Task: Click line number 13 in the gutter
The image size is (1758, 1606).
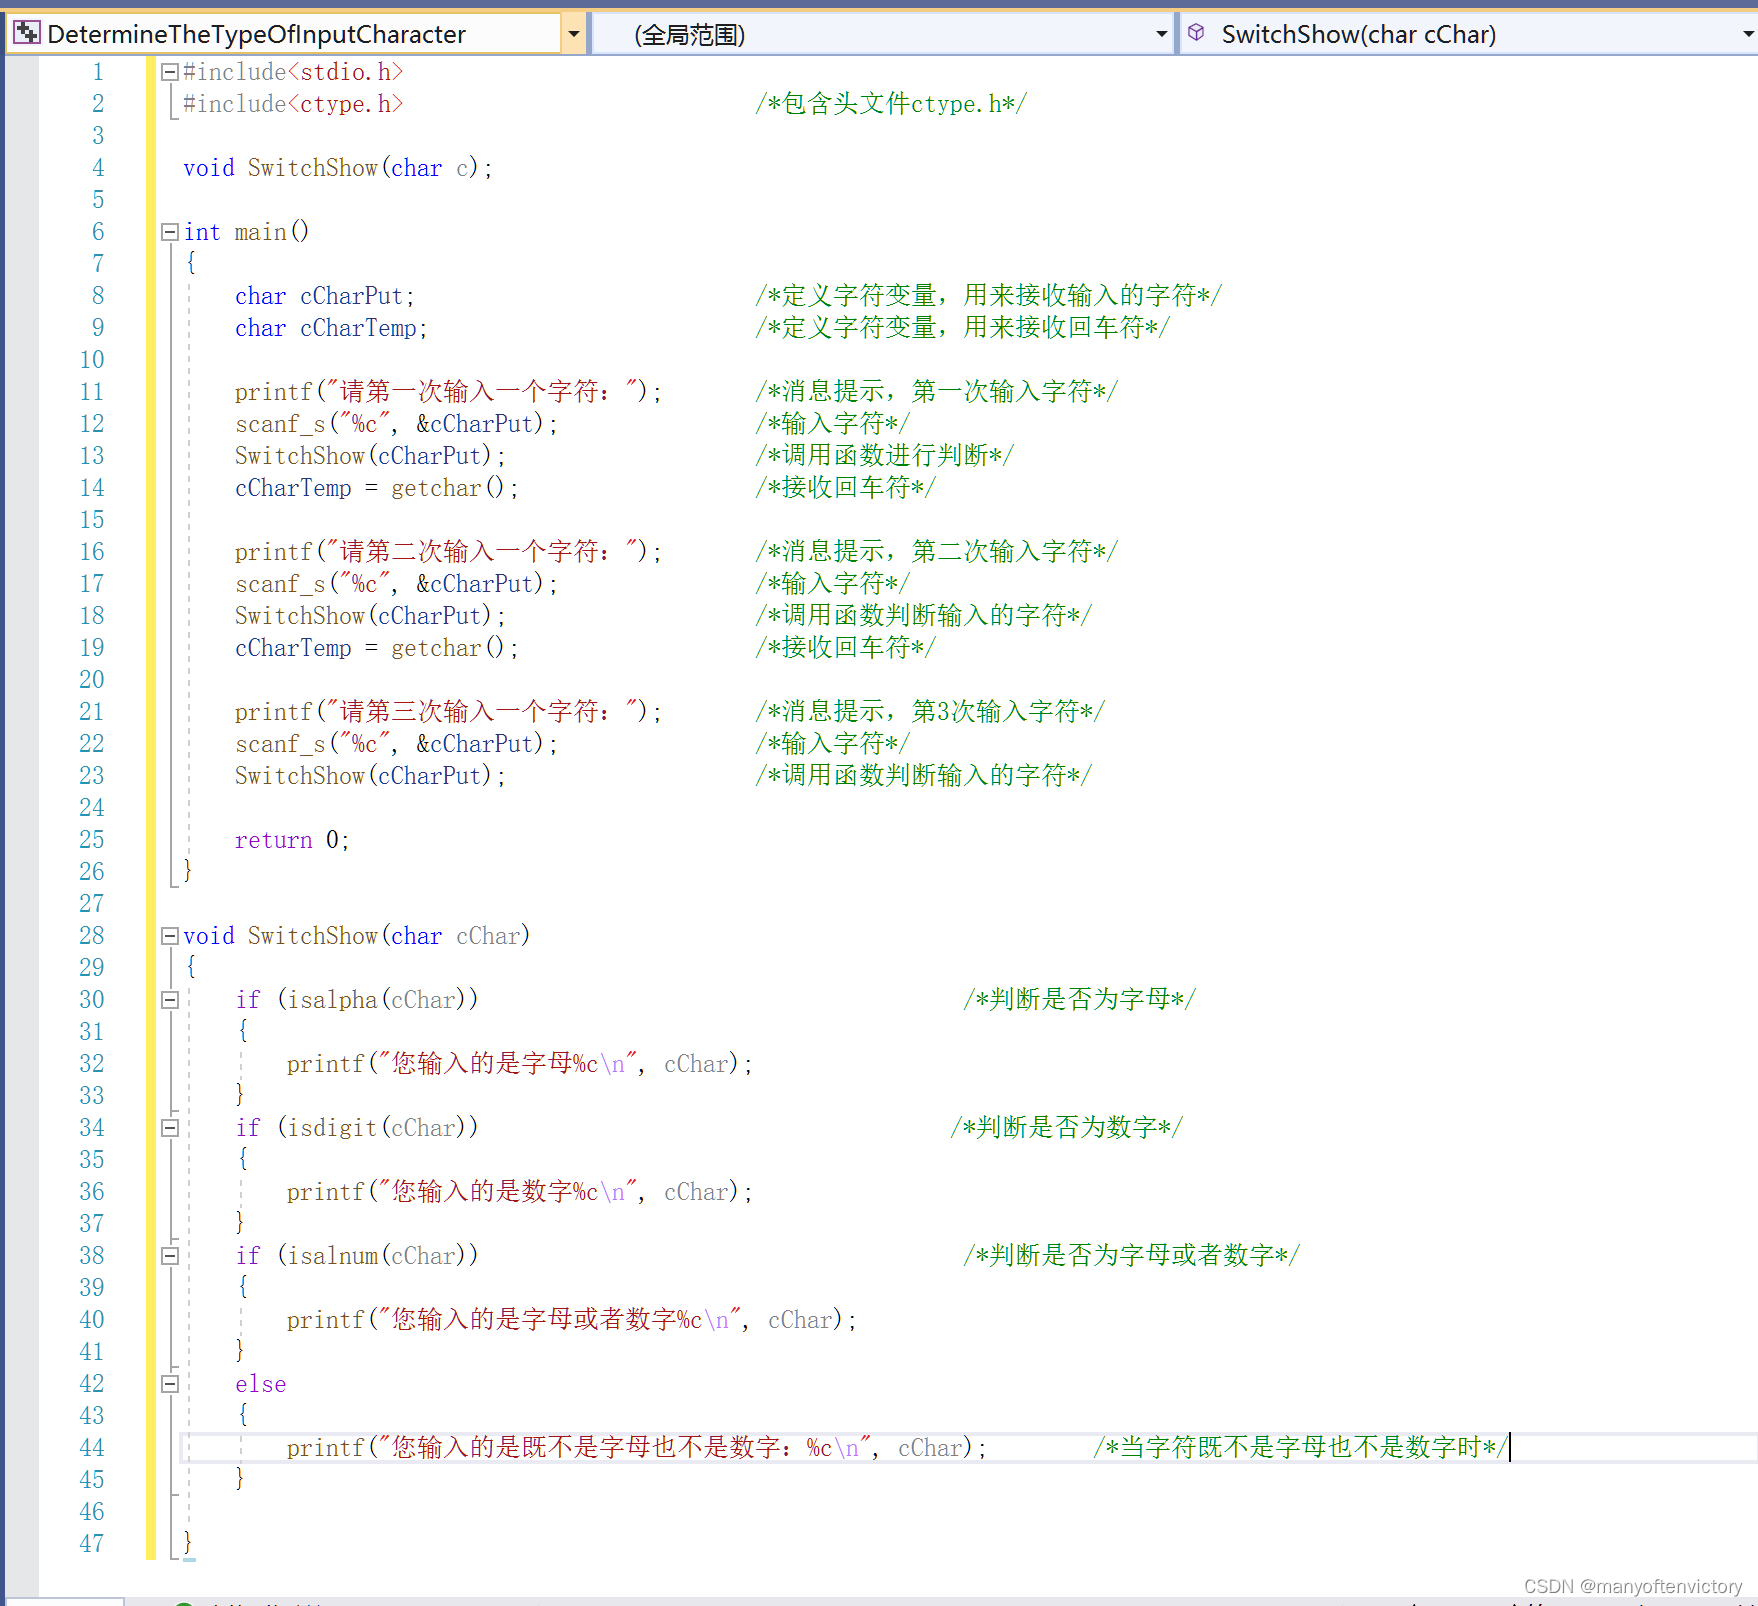Action: tap(92, 456)
